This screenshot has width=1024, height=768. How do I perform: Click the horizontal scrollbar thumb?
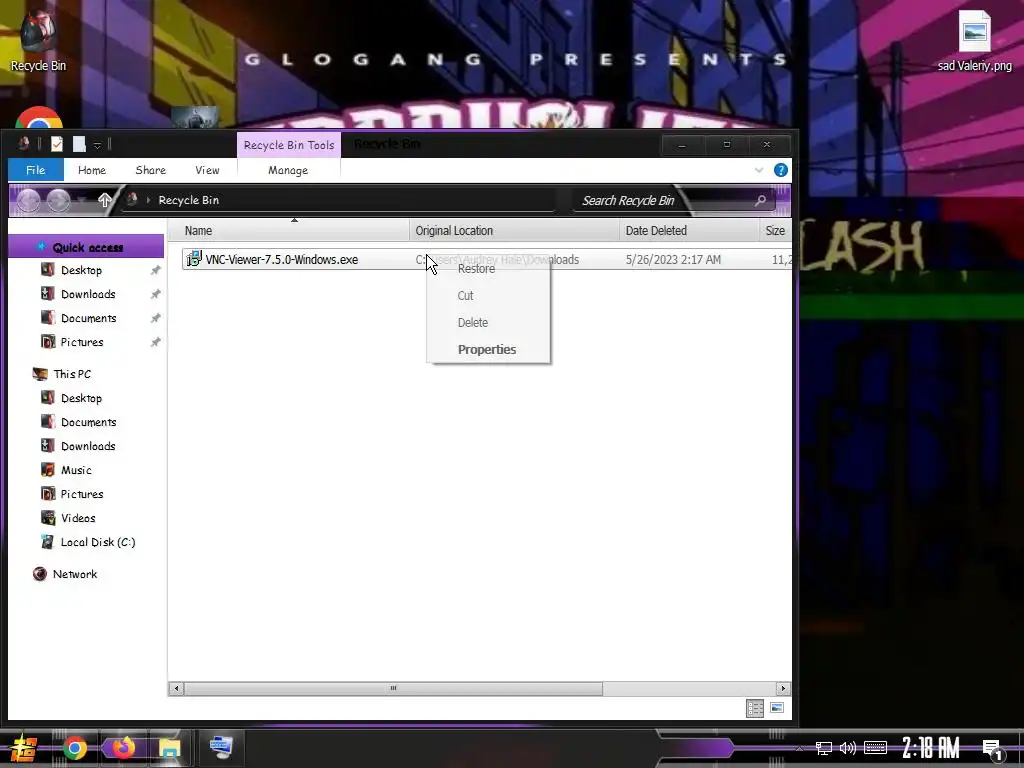[393, 688]
